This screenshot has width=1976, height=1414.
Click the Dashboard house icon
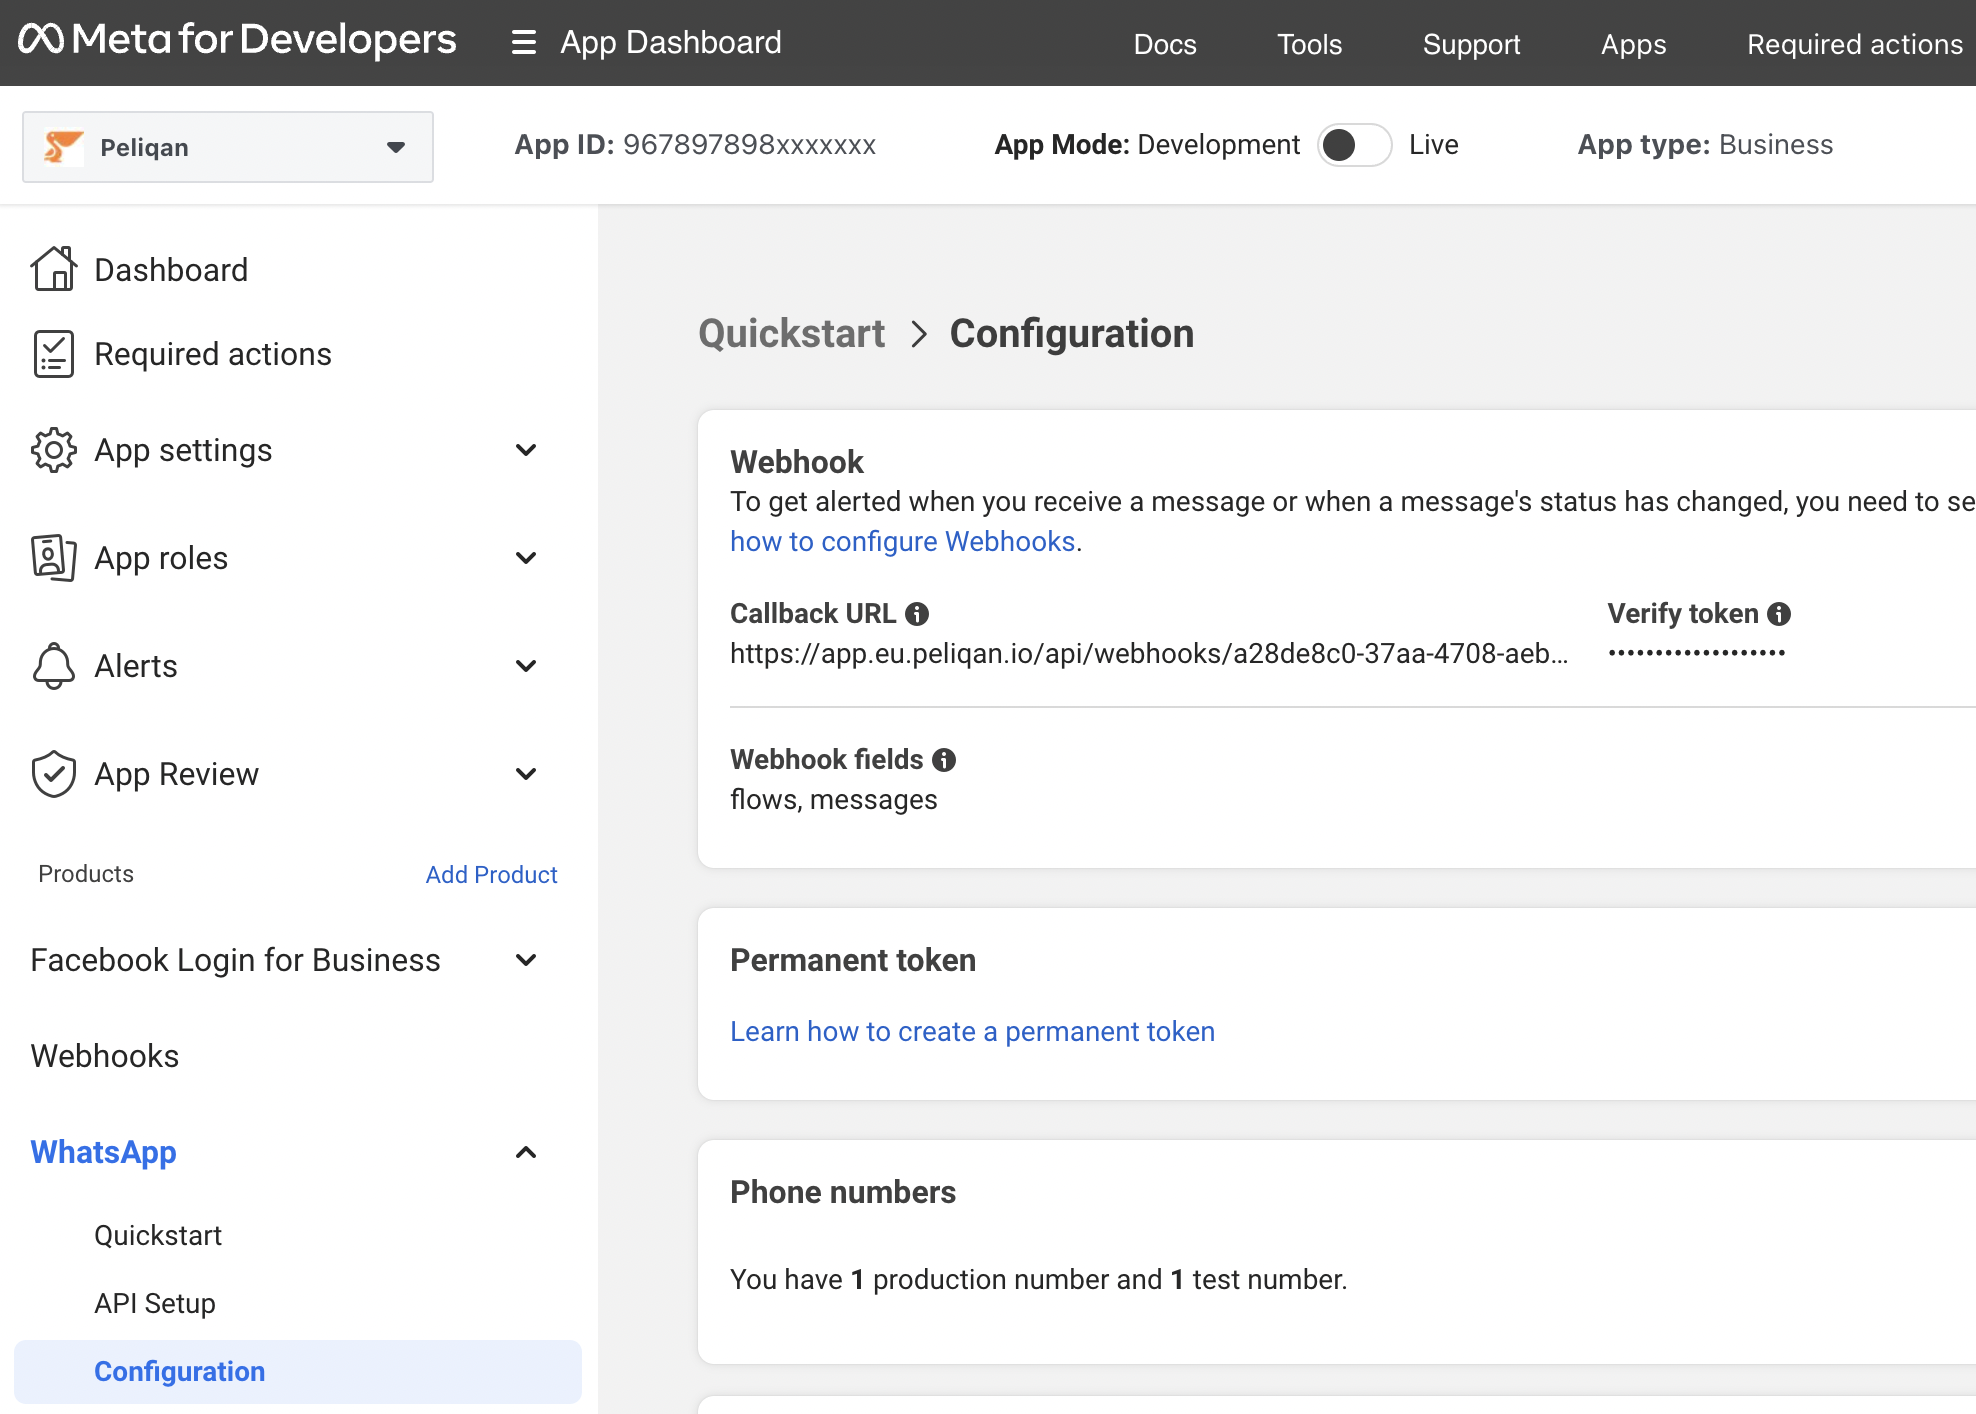[x=54, y=269]
